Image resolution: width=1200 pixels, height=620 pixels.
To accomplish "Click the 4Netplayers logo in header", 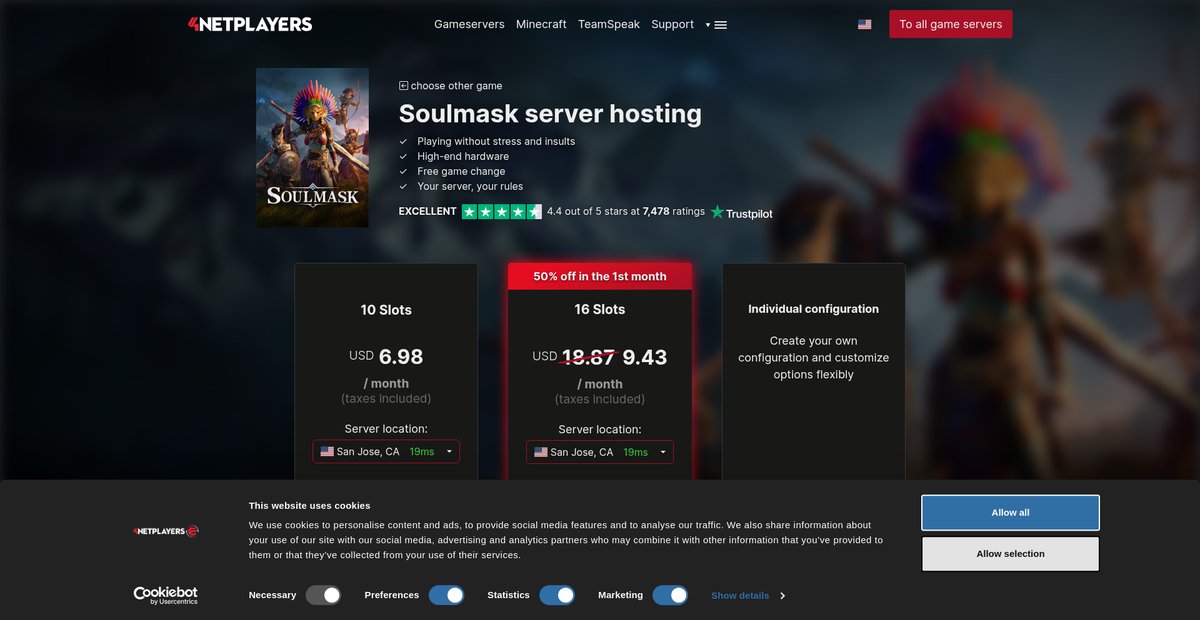I will pyautogui.click(x=250, y=24).
